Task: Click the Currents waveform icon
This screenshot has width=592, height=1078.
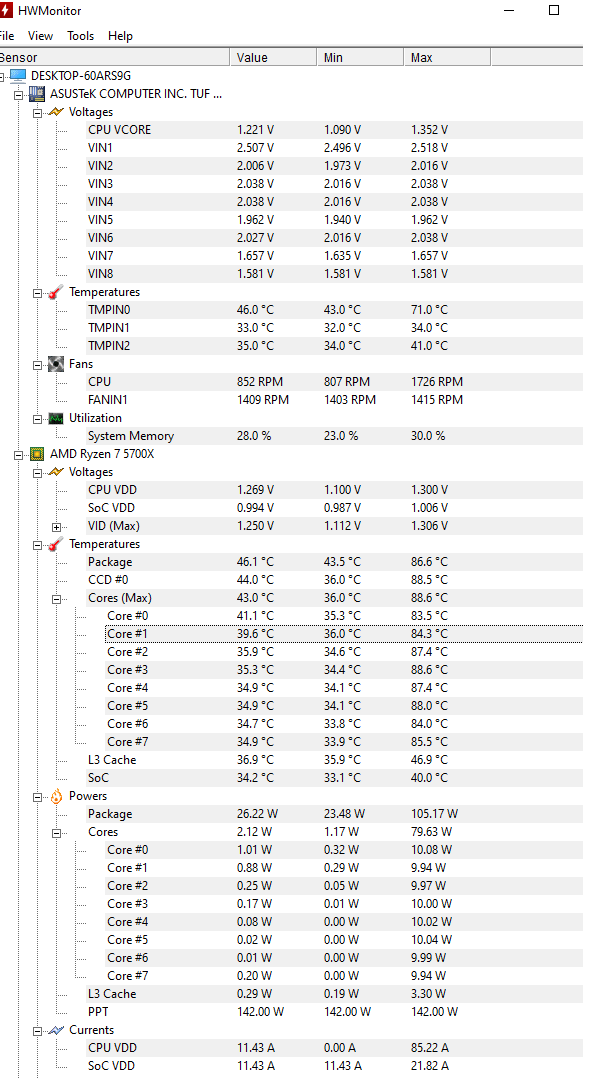Action: click(x=56, y=1030)
